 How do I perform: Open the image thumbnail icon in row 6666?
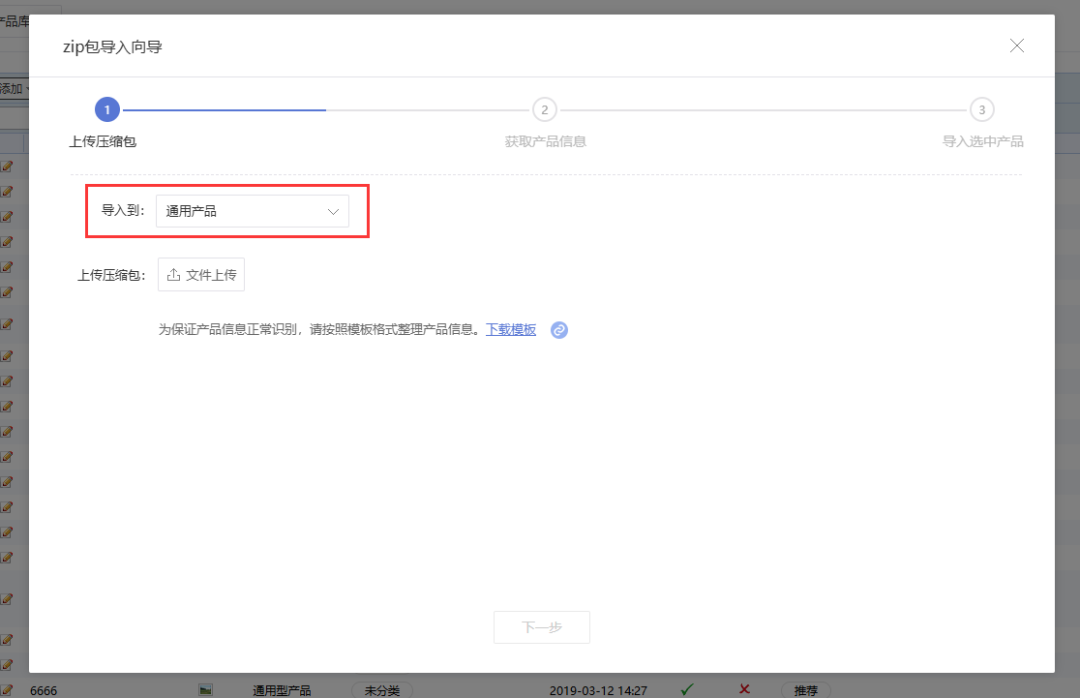pyautogui.click(x=205, y=690)
